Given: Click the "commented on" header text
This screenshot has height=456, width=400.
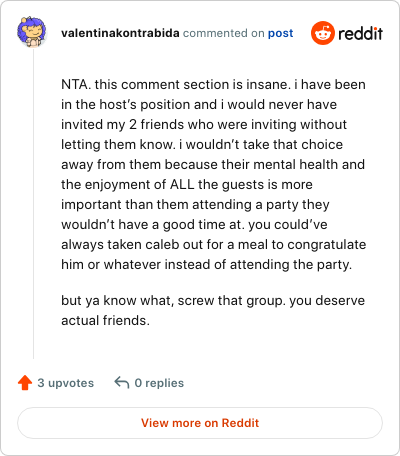Looking at the screenshot, I should tap(224, 33).
